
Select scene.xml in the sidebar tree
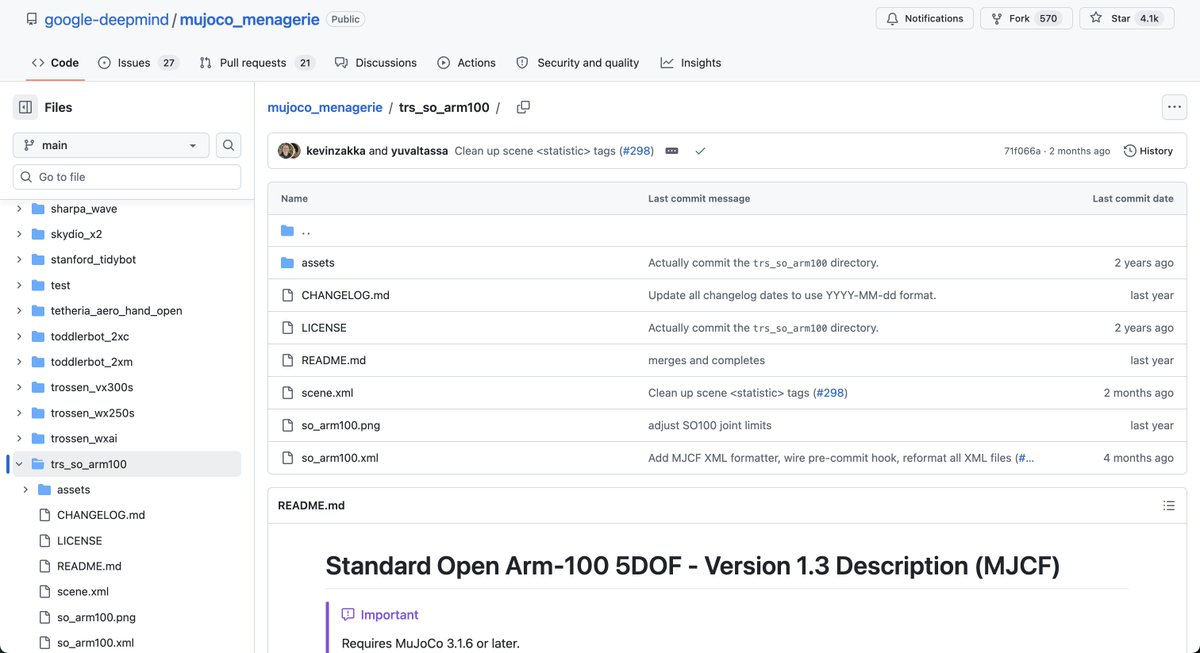tap(83, 592)
